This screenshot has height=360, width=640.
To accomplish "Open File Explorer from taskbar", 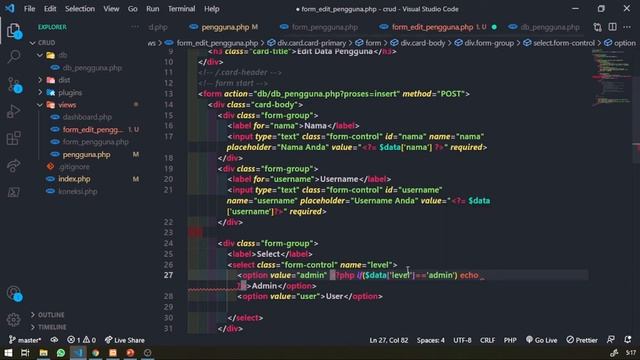I will 43,353.
